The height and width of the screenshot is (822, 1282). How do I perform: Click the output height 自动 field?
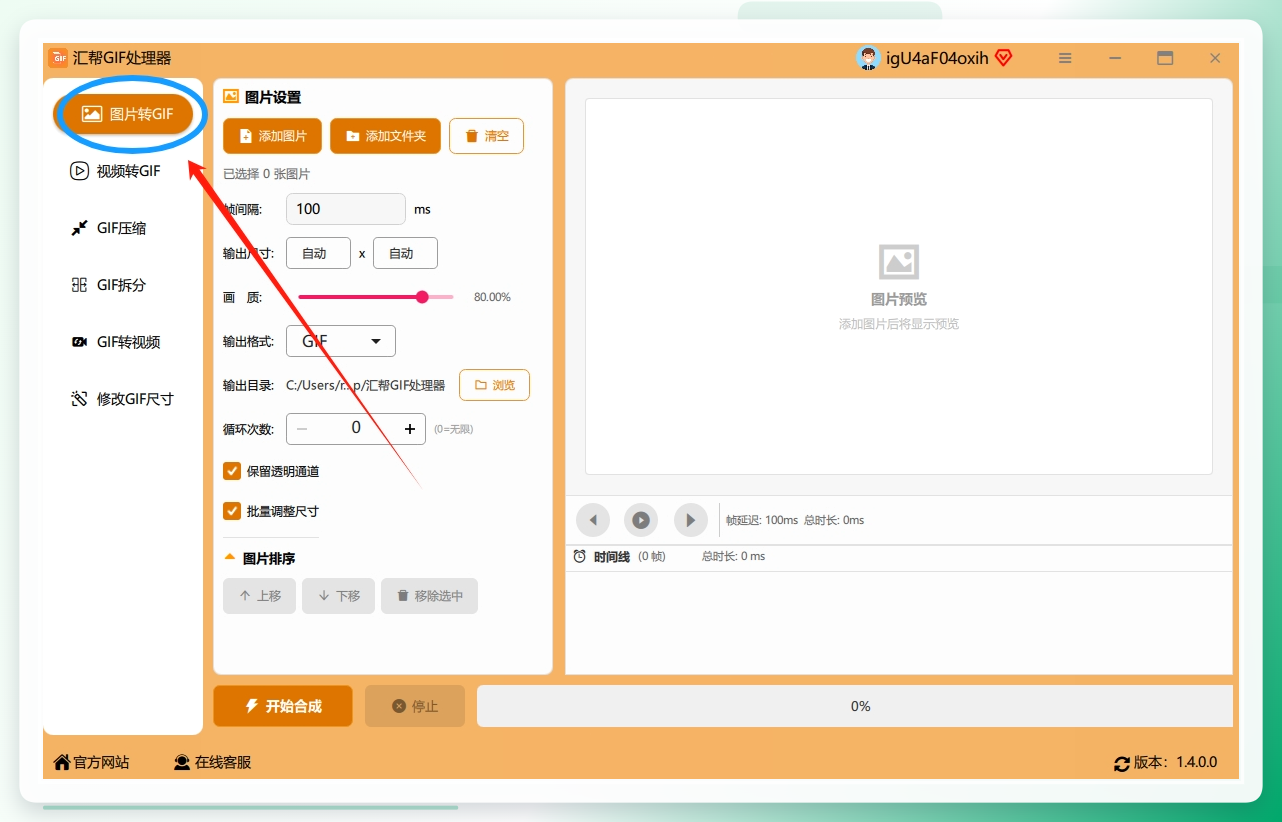pos(405,253)
